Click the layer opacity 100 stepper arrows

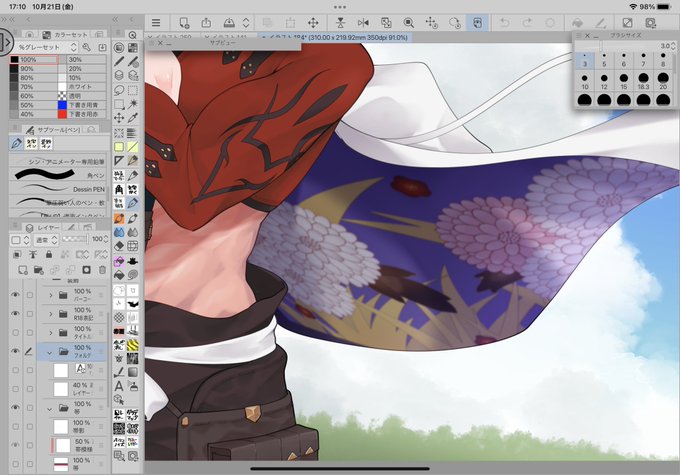point(105,239)
